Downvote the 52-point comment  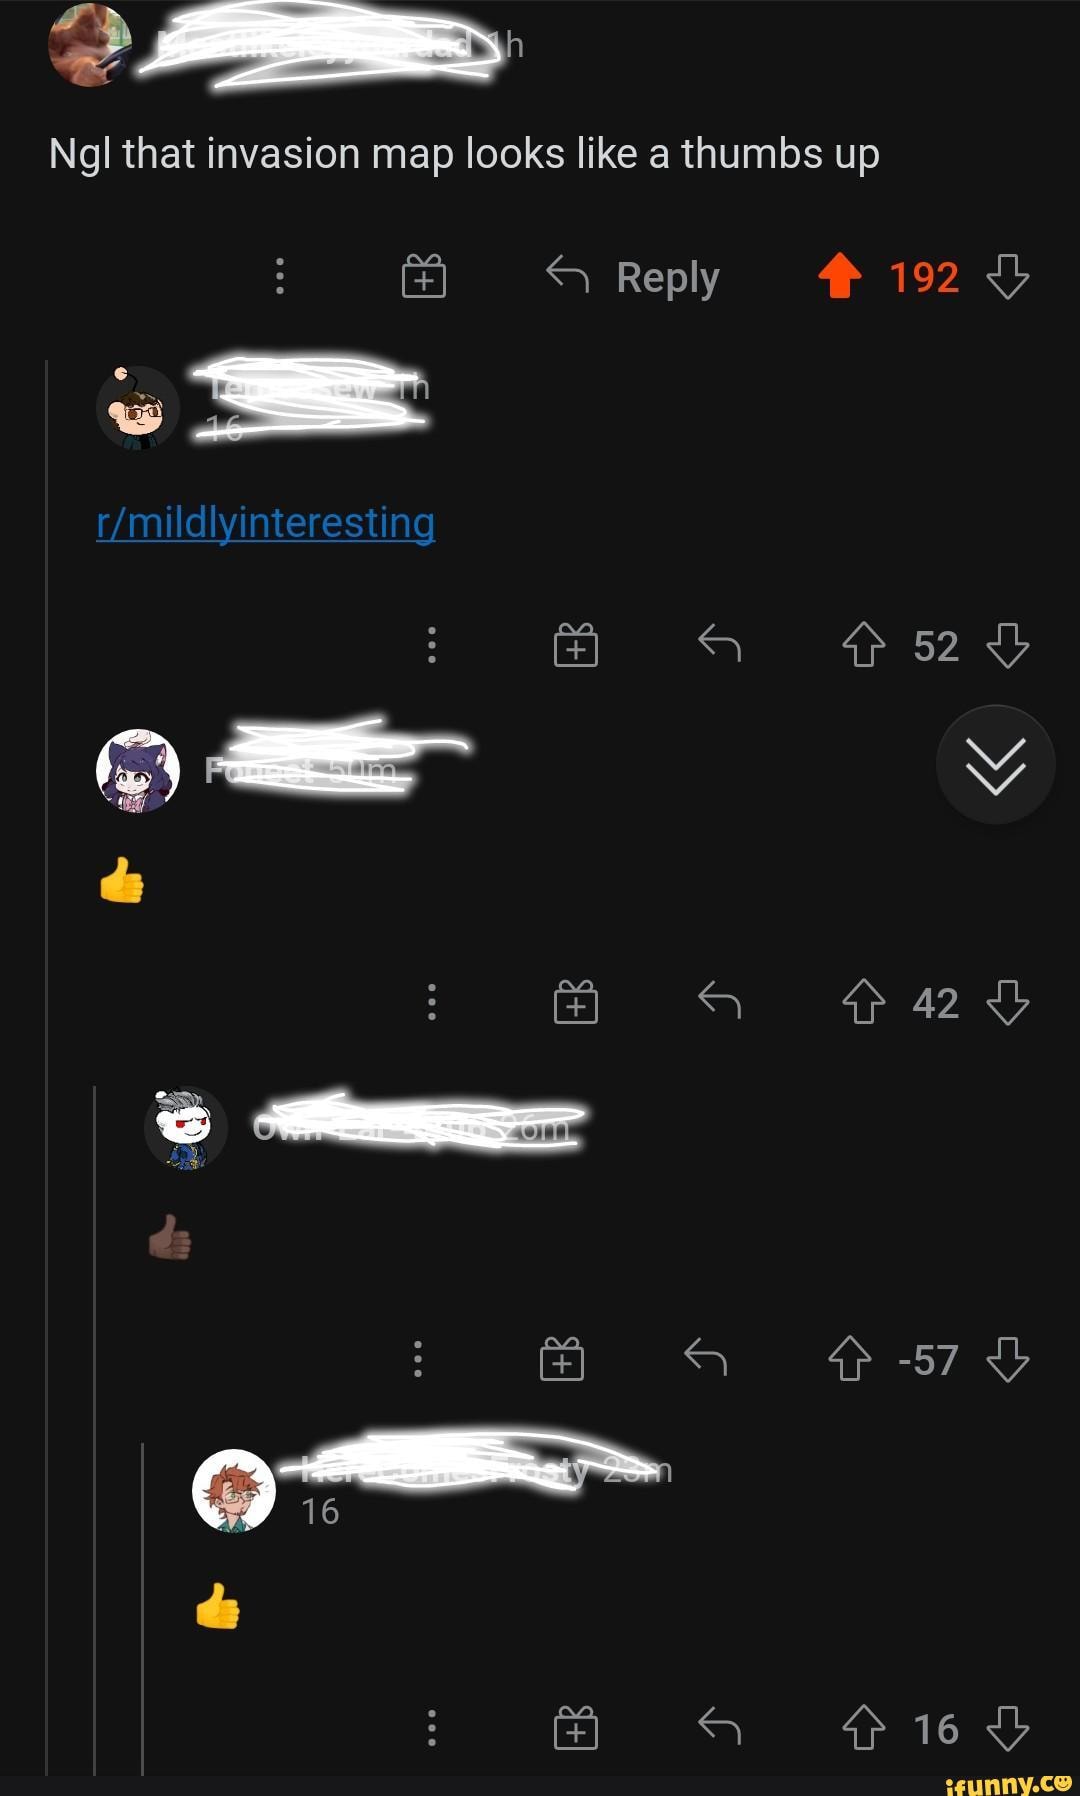point(1007,646)
